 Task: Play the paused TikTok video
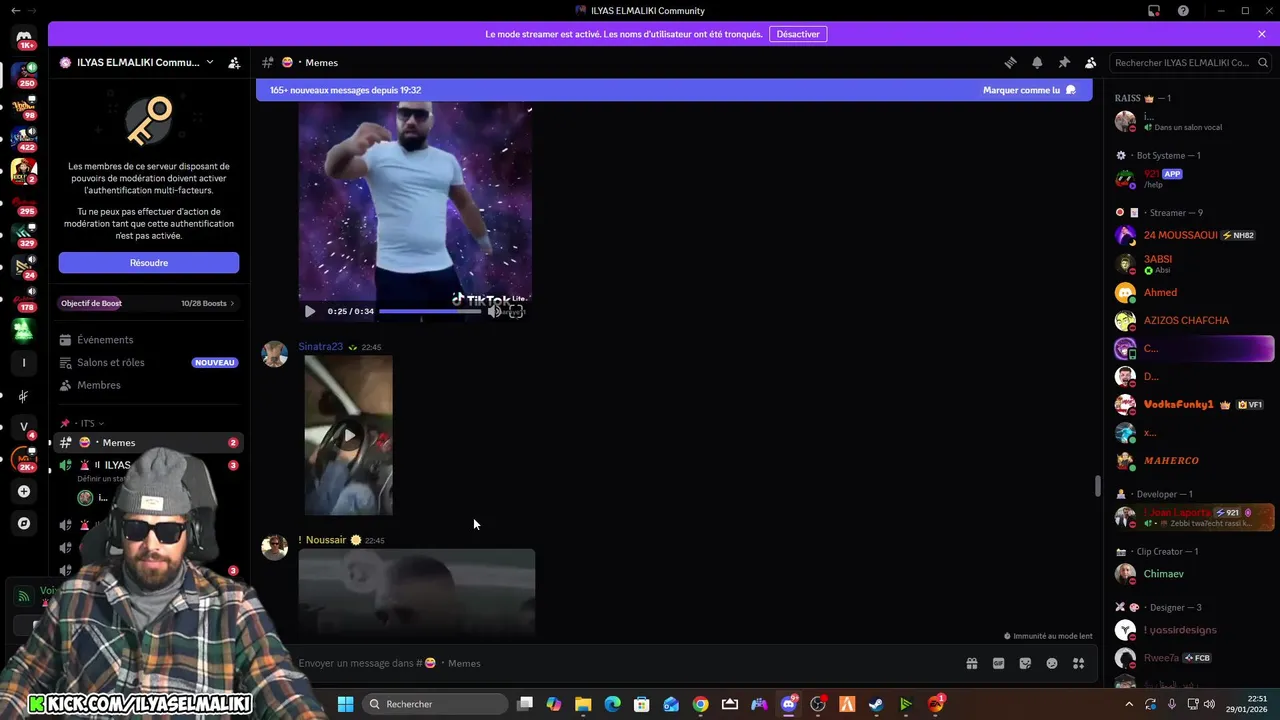click(x=310, y=311)
